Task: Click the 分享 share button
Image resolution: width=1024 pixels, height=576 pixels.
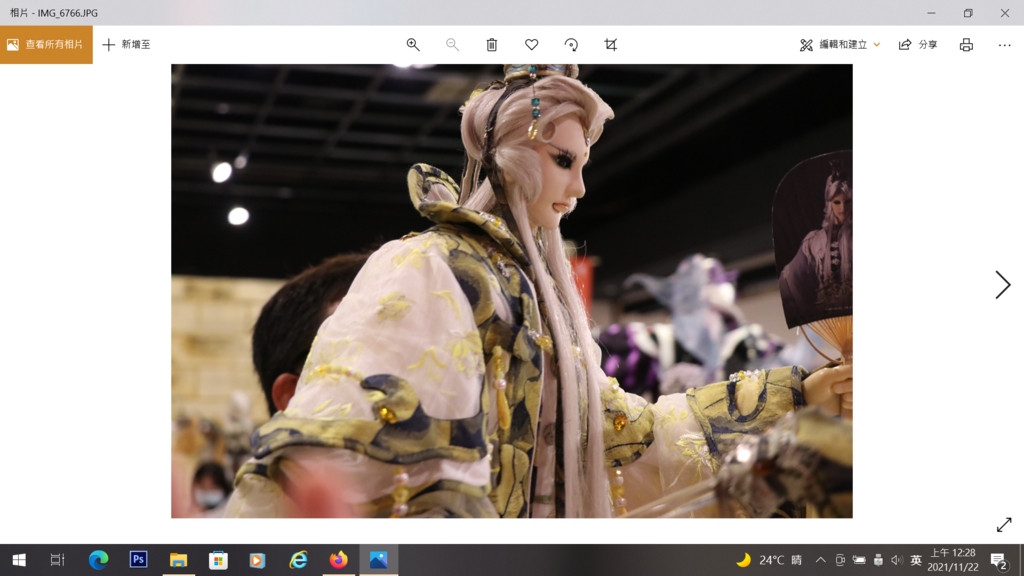Action: 918,44
